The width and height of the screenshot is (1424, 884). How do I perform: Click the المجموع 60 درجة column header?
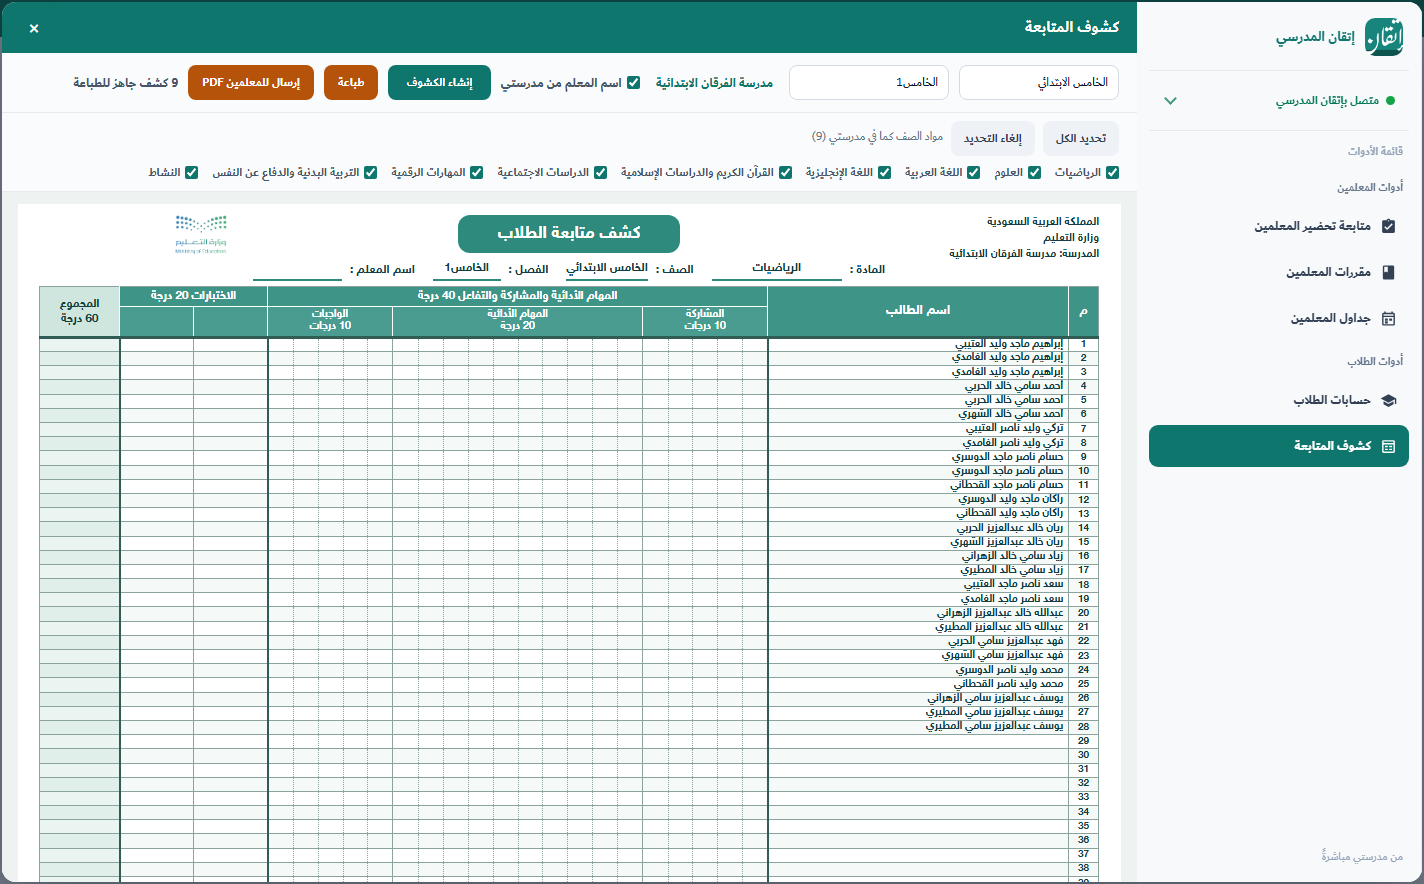click(x=80, y=311)
